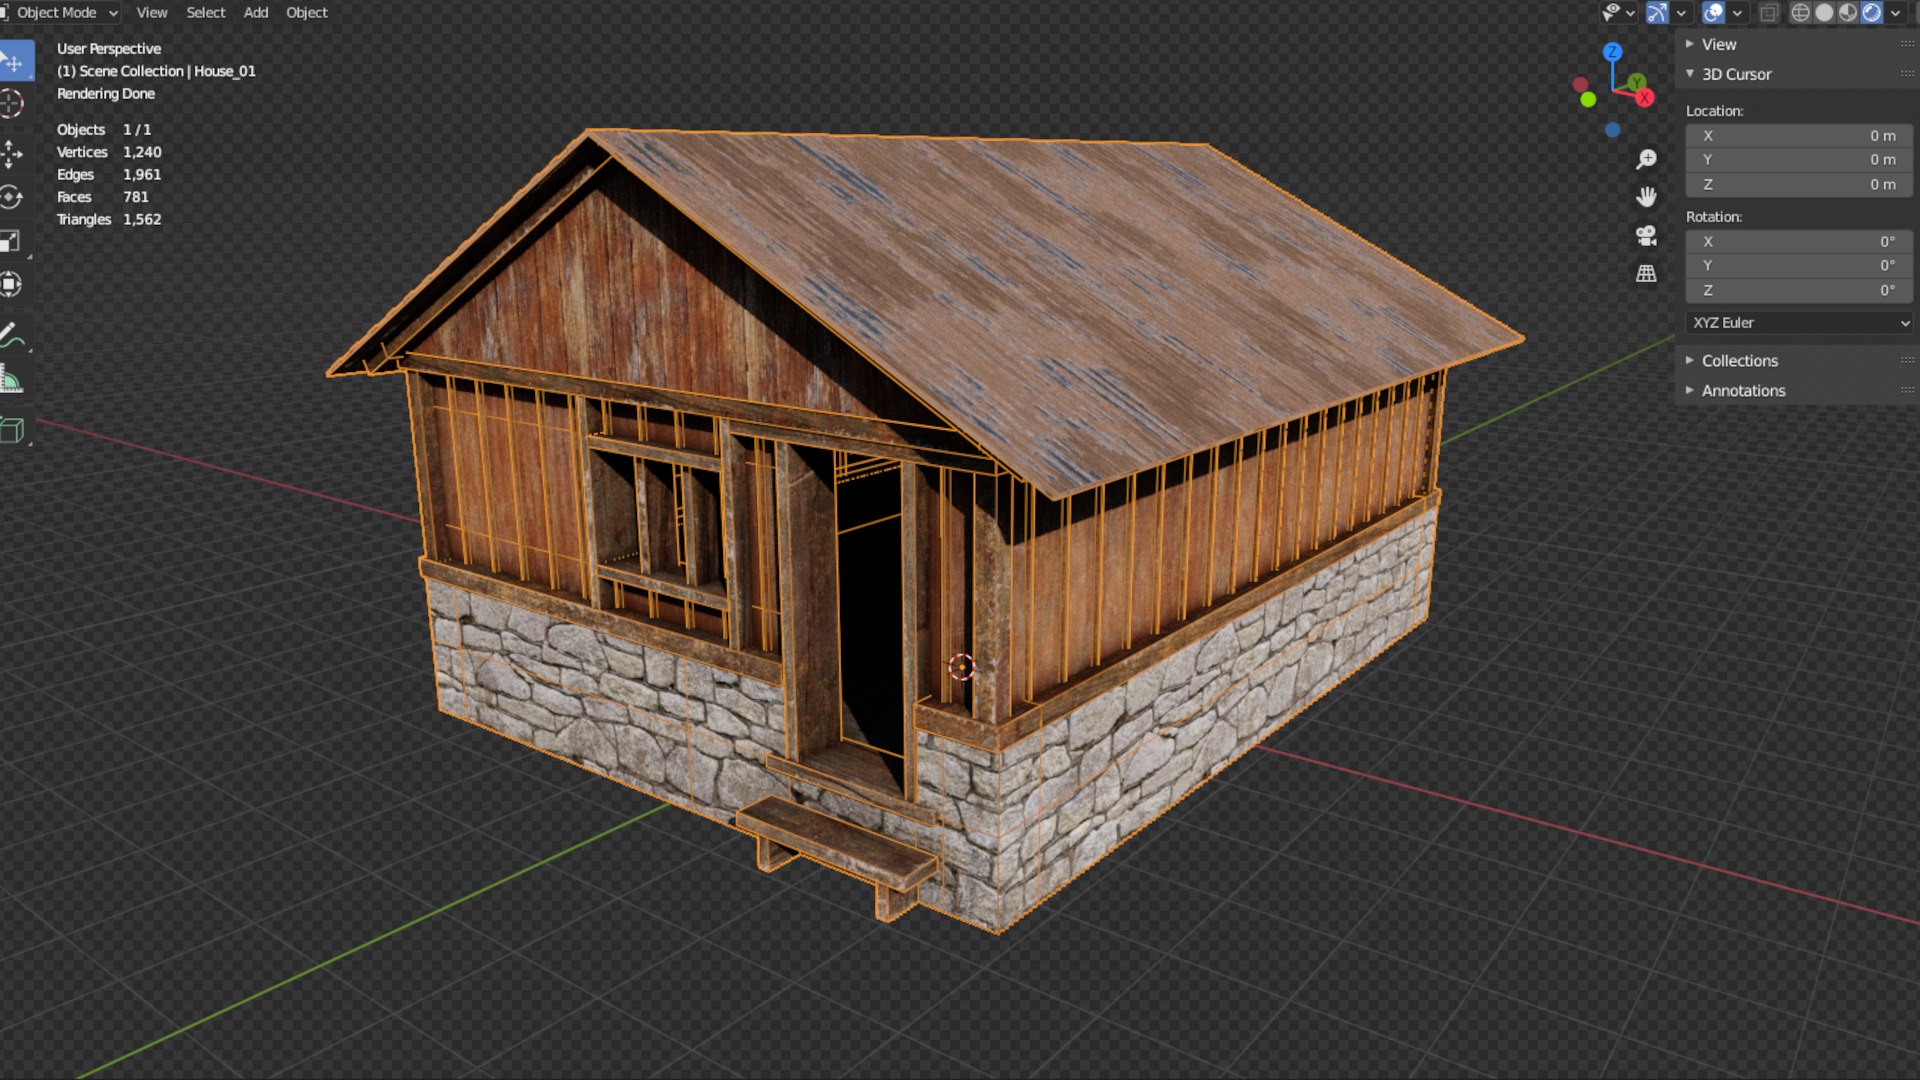The width and height of the screenshot is (1920, 1080).
Task: Click the cursor Rotation Y field
Action: click(x=1799, y=266)
